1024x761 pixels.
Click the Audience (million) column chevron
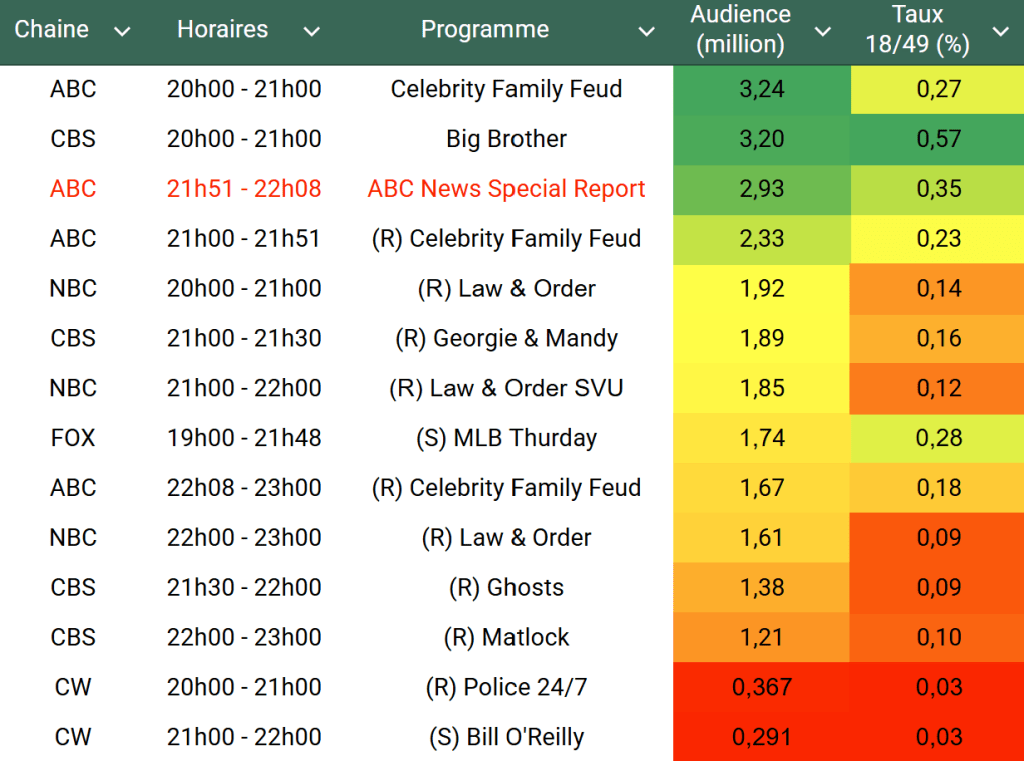pos(823,32)
